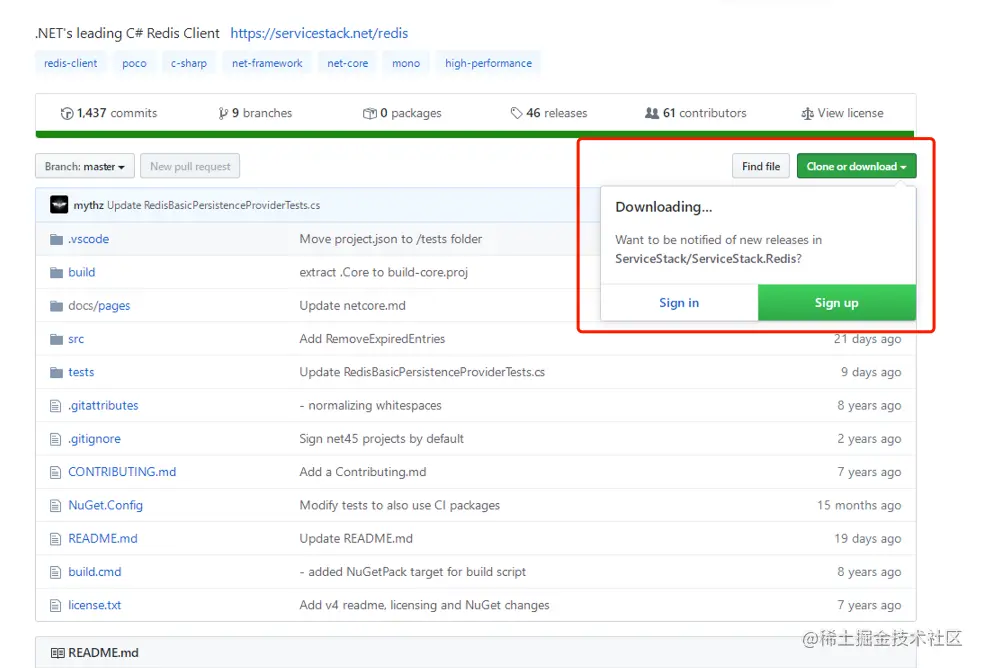Select the high-performance topic tag

[488, 63]
